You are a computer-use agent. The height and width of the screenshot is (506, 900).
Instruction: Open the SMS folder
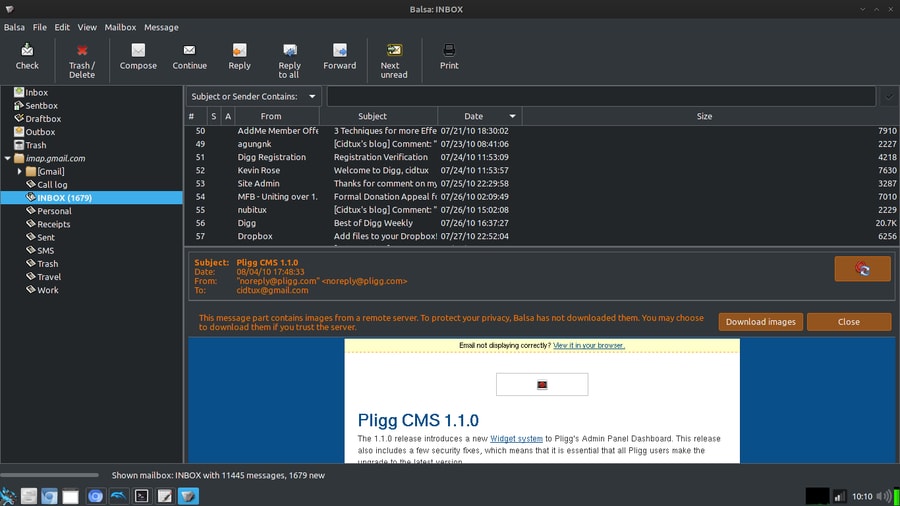pyautogui.click(x=45, y=251)
